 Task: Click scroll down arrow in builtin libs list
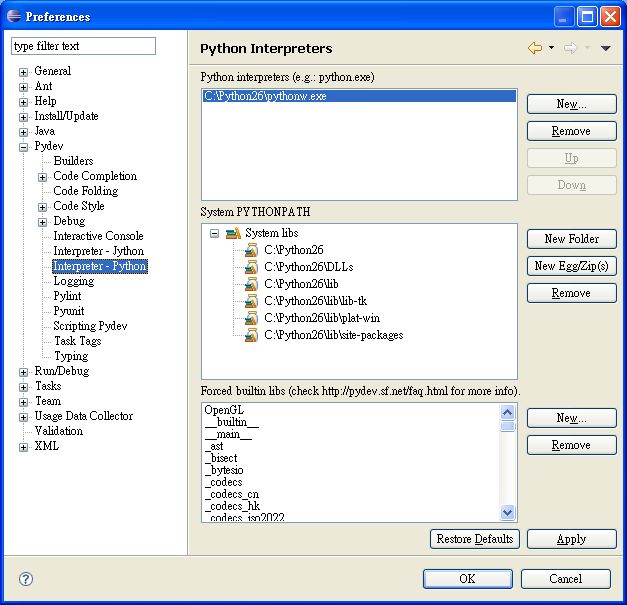coord(507,512)
